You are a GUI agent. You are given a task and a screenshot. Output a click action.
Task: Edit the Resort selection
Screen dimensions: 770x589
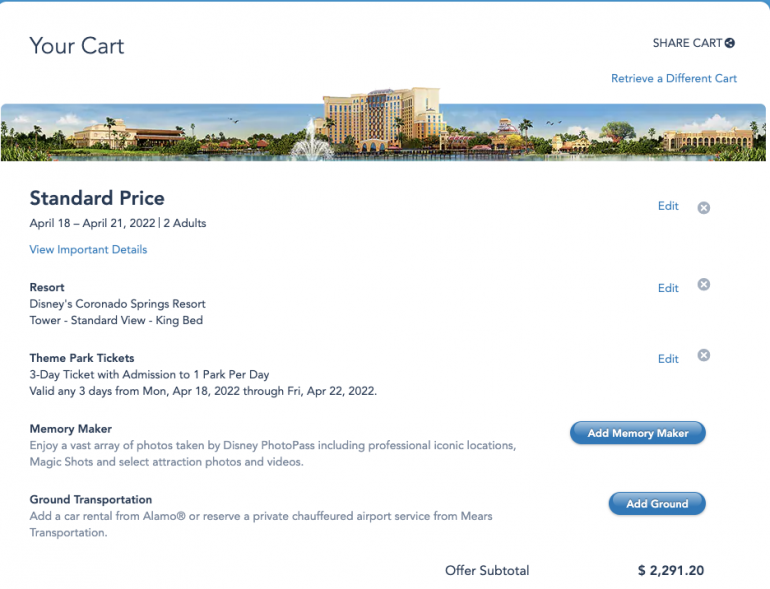coord(668,288)
